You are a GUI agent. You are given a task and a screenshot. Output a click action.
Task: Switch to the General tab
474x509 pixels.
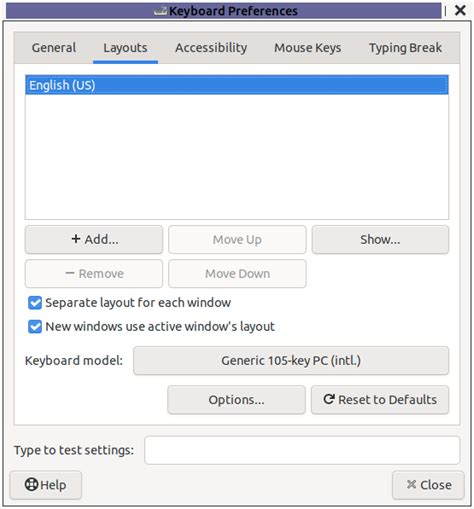coord(54,48)
